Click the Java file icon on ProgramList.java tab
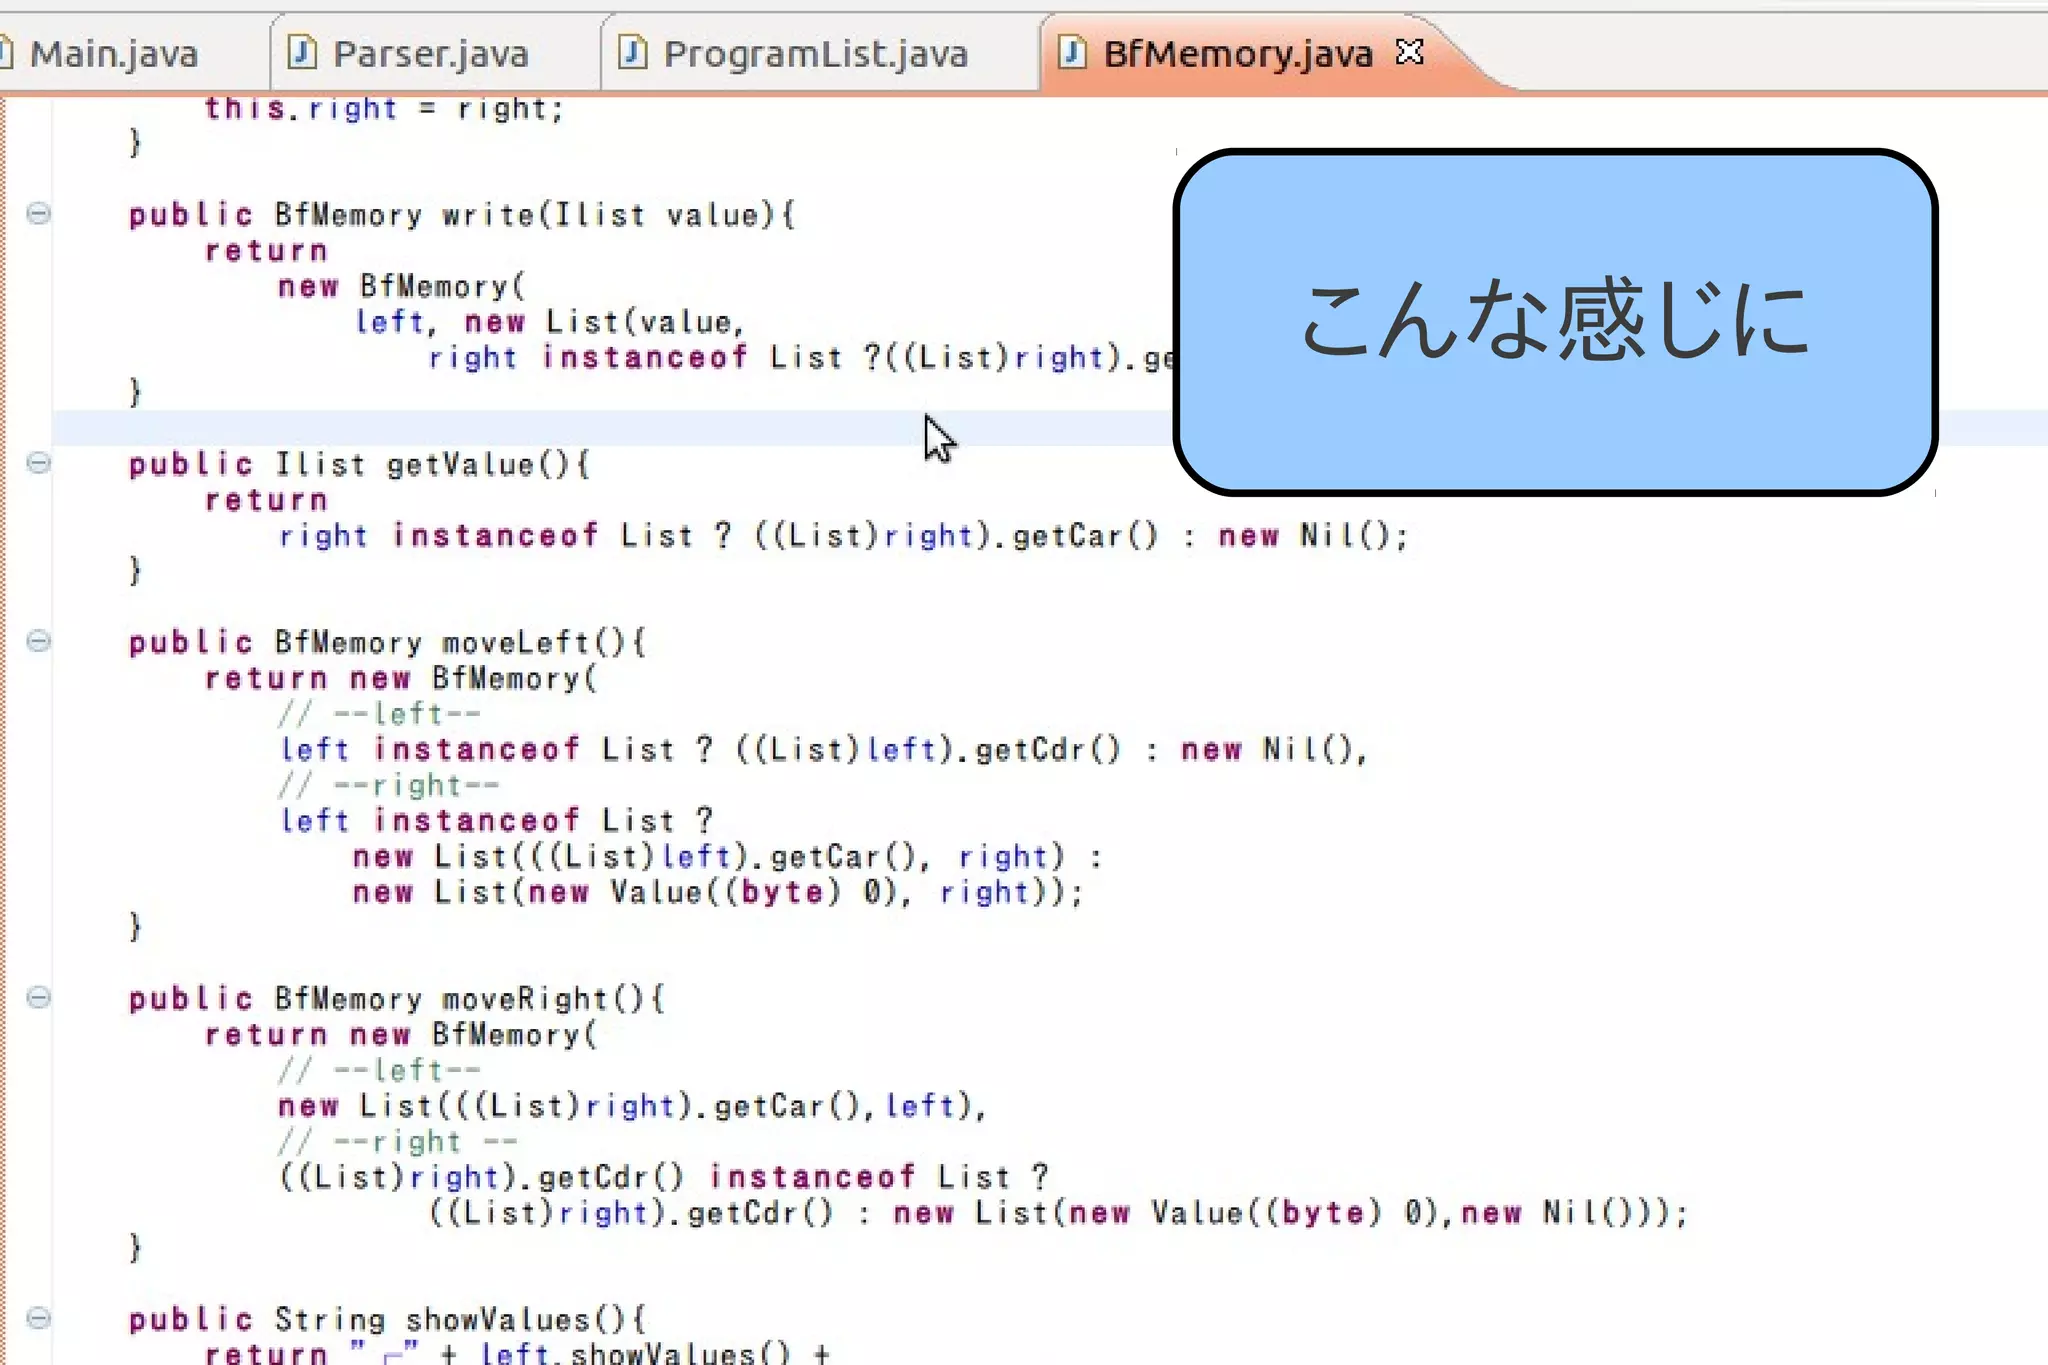The image size is (2048, 1365). coord(632,52)
